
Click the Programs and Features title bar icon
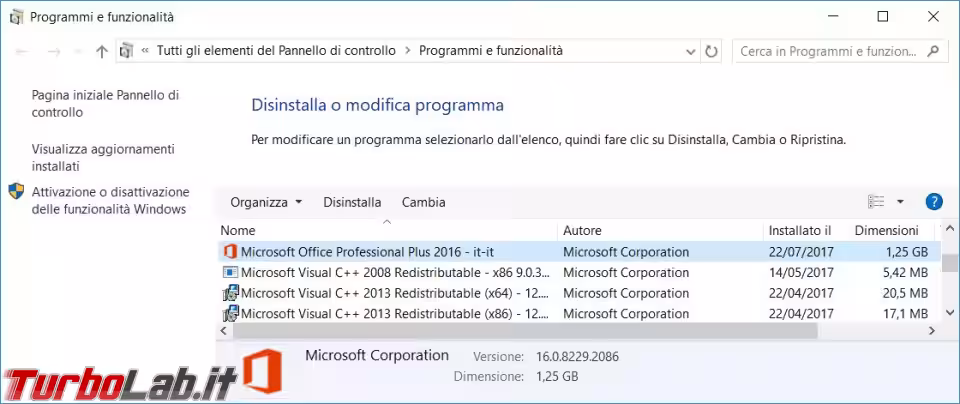coord(18,17)
